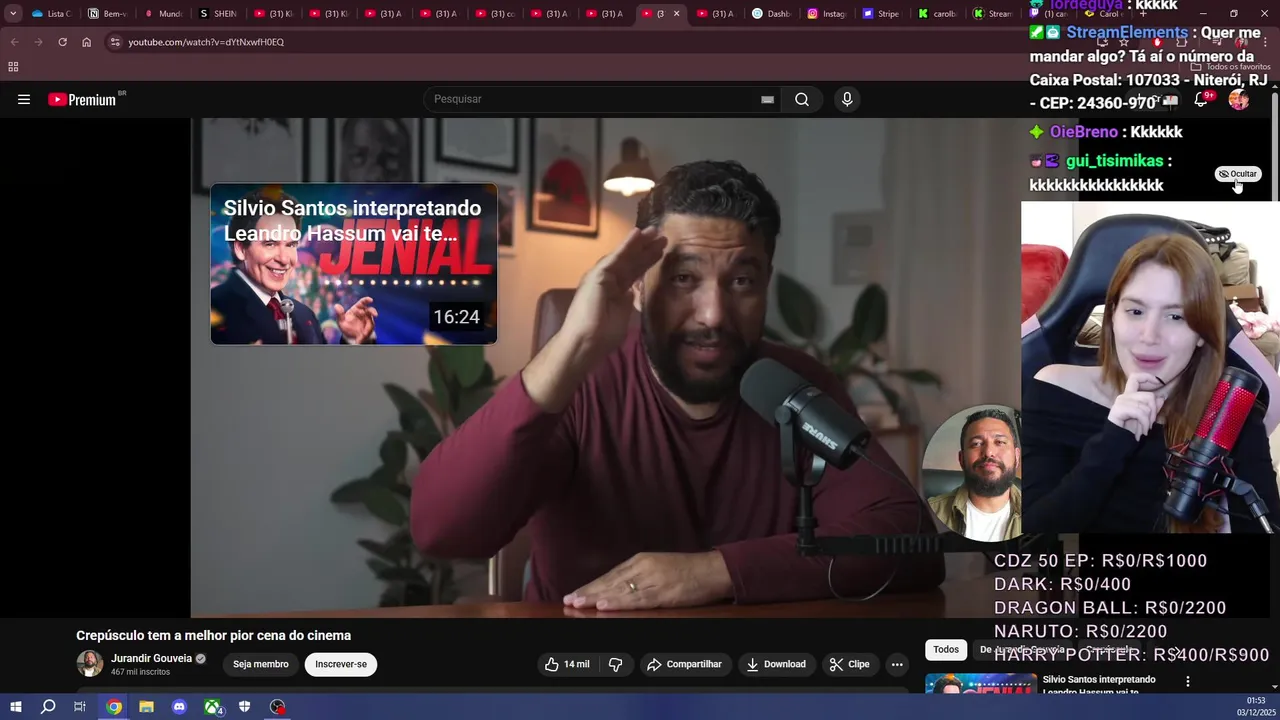Screen dimensions: 1280x720
Task: Open options for Silvio Santos sidebar video
Action: click(x=1188, y=682)
